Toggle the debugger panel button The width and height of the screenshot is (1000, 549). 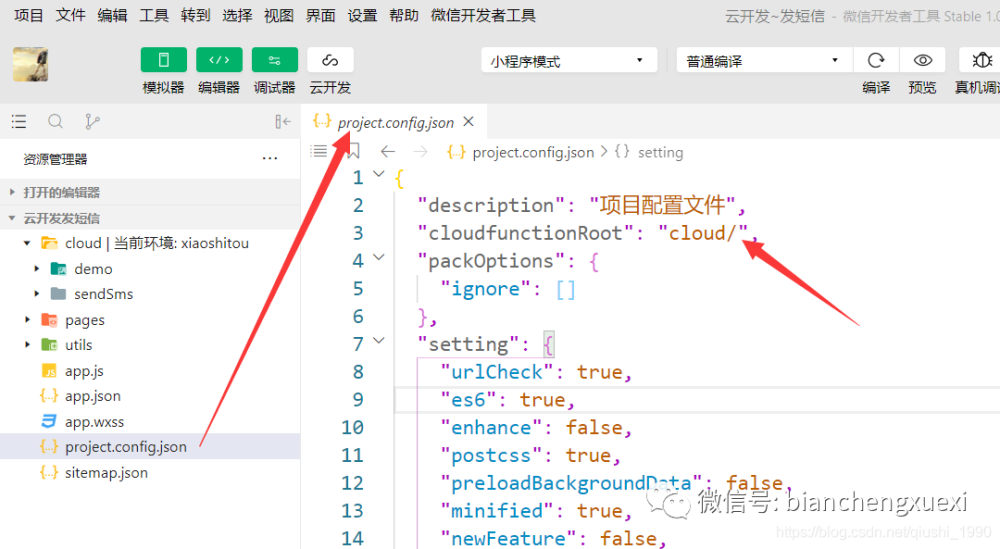[274, 60]
